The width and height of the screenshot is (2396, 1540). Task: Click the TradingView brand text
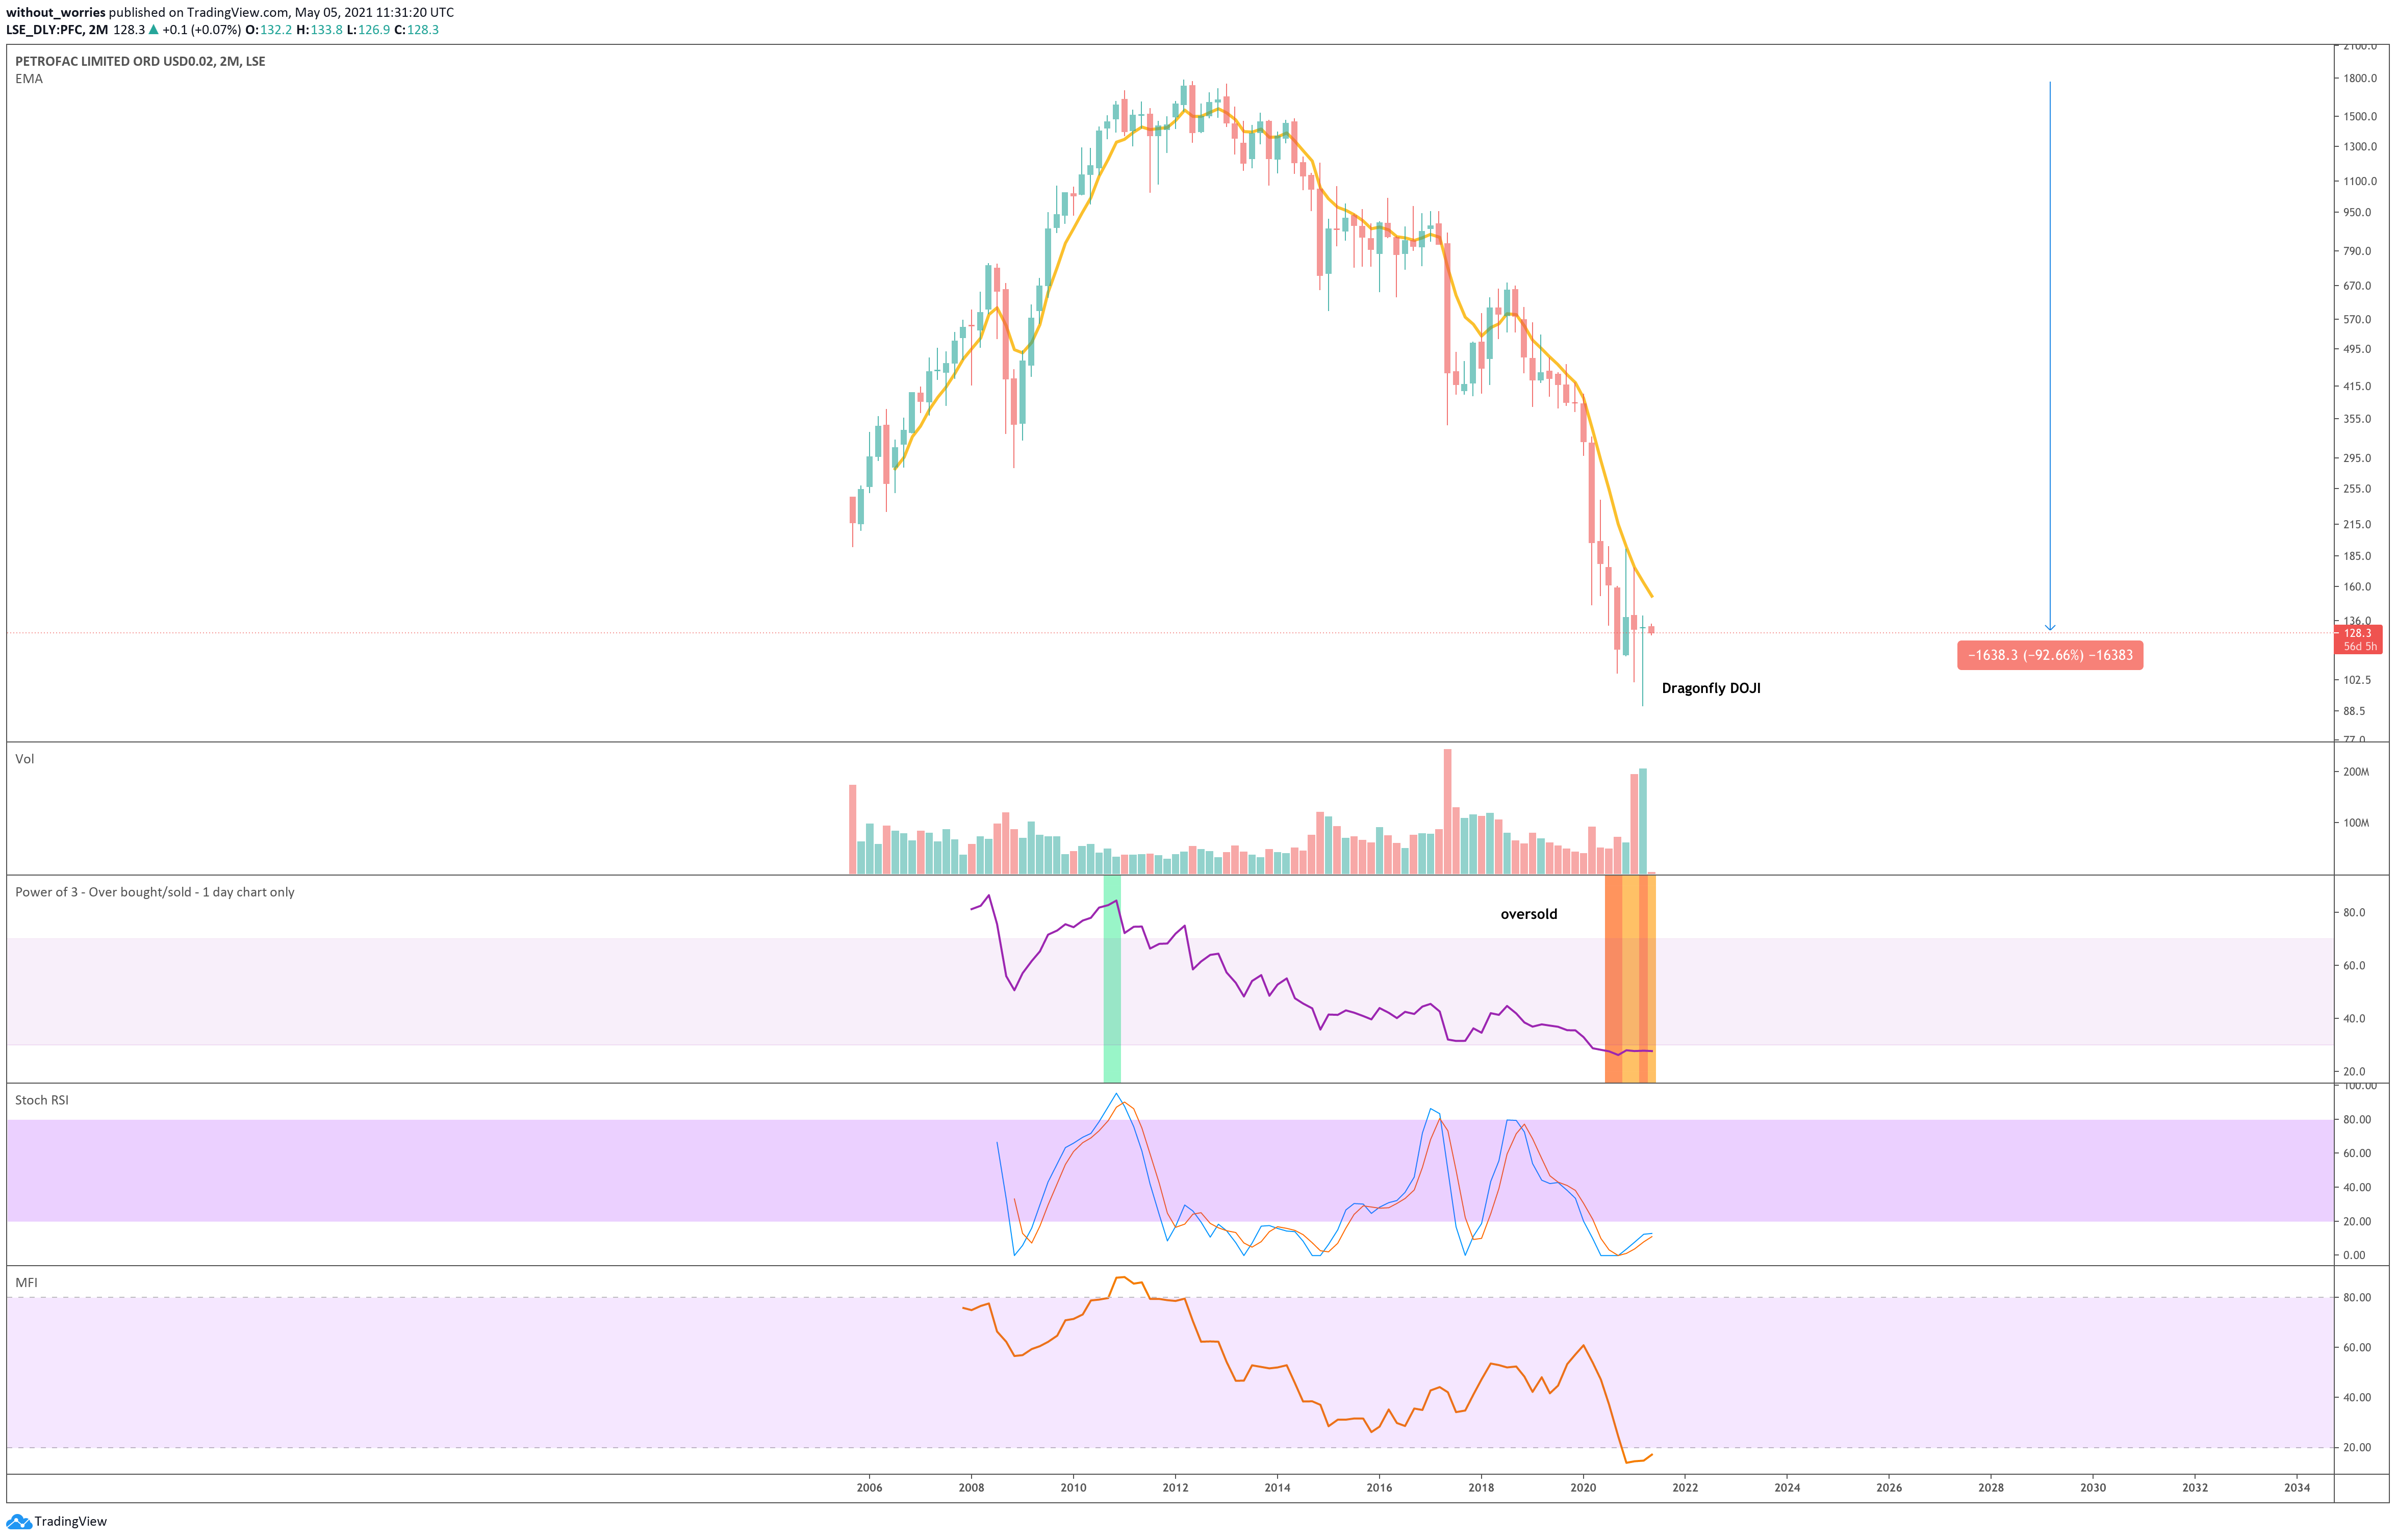pos(70,1521)
